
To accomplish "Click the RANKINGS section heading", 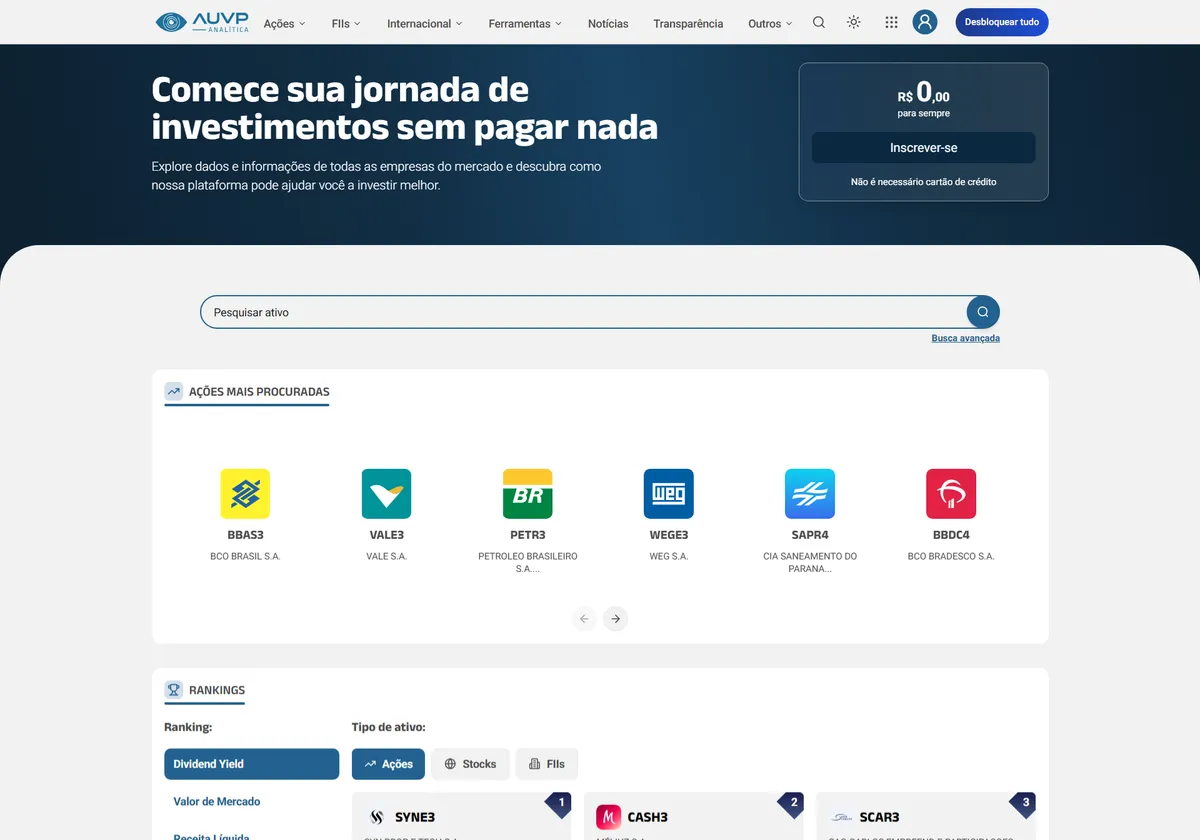I will pos(217,690).
